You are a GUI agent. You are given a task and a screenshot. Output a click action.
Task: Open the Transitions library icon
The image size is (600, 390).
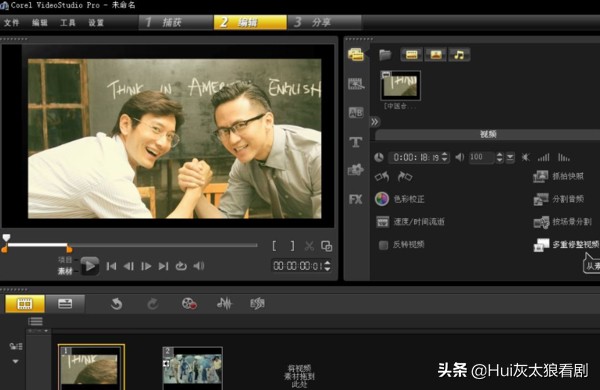click(355, 83)
